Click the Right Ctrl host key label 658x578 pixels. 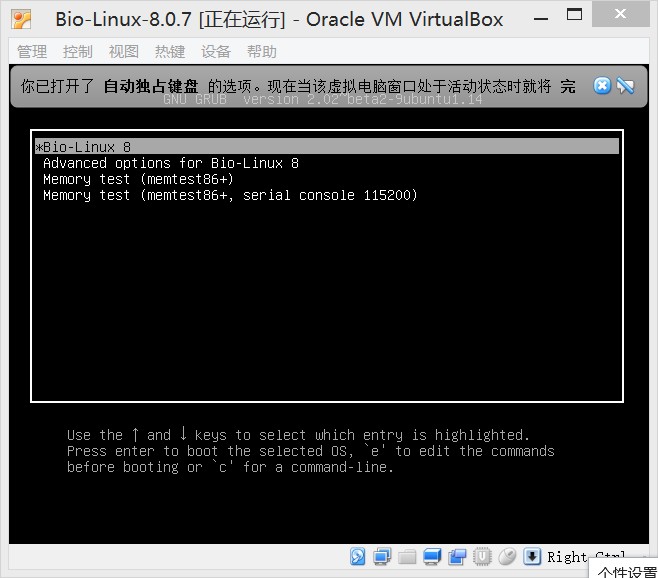tap(586, 557)
